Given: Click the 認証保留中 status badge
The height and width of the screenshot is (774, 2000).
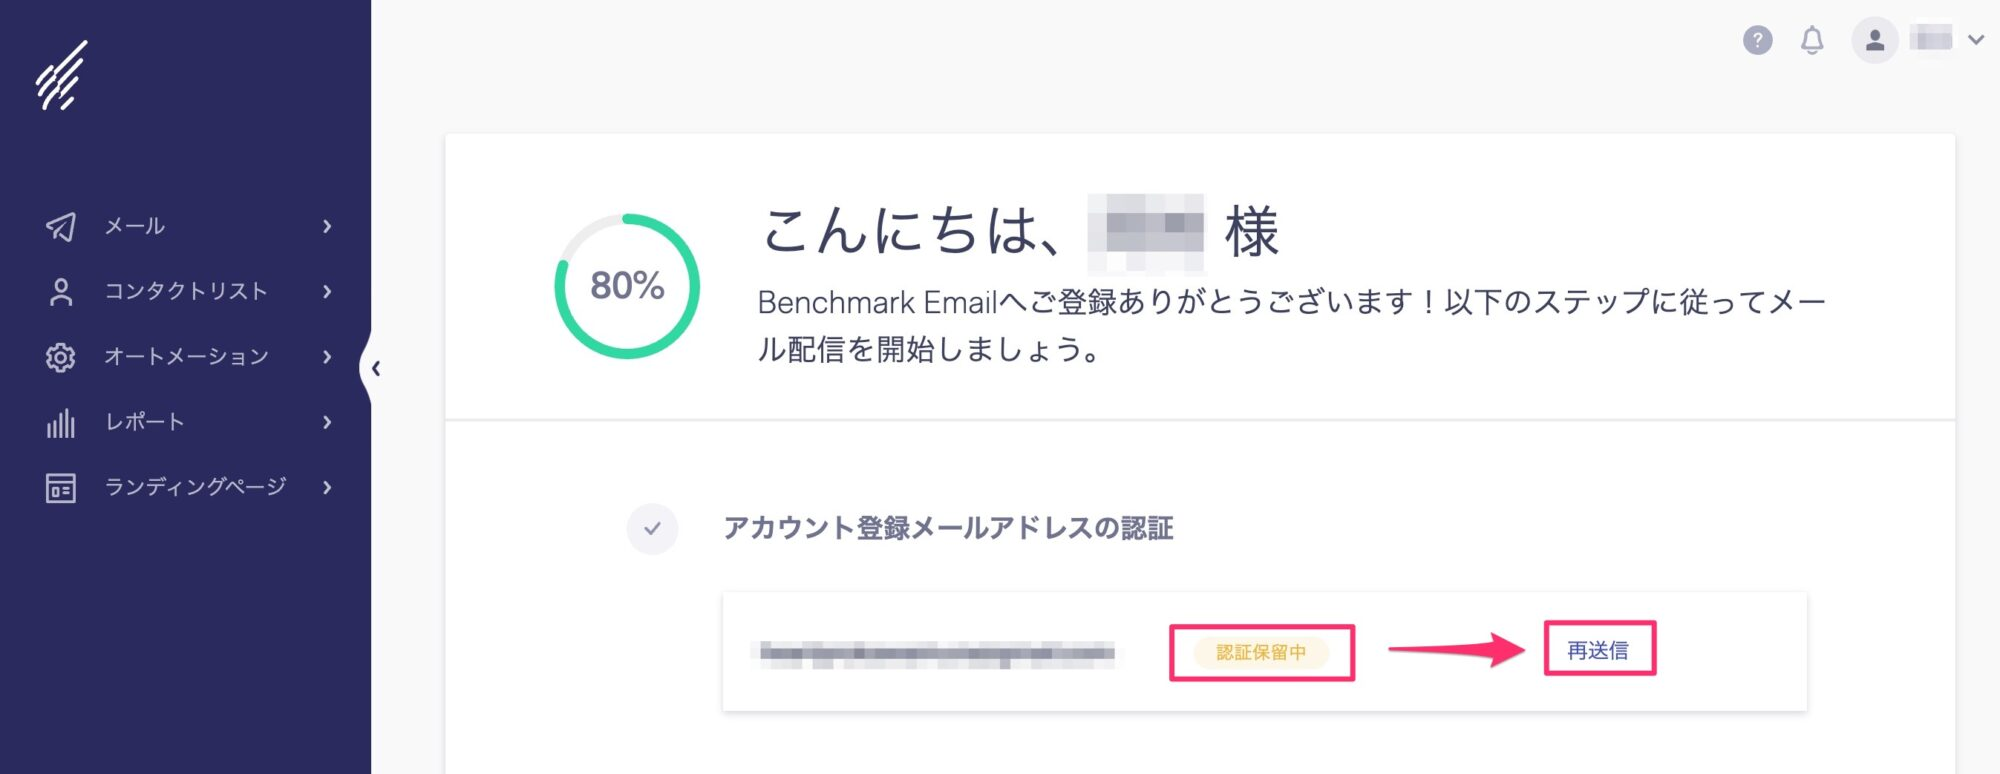Looking at the screenshot, I should tap(1261, 652).
